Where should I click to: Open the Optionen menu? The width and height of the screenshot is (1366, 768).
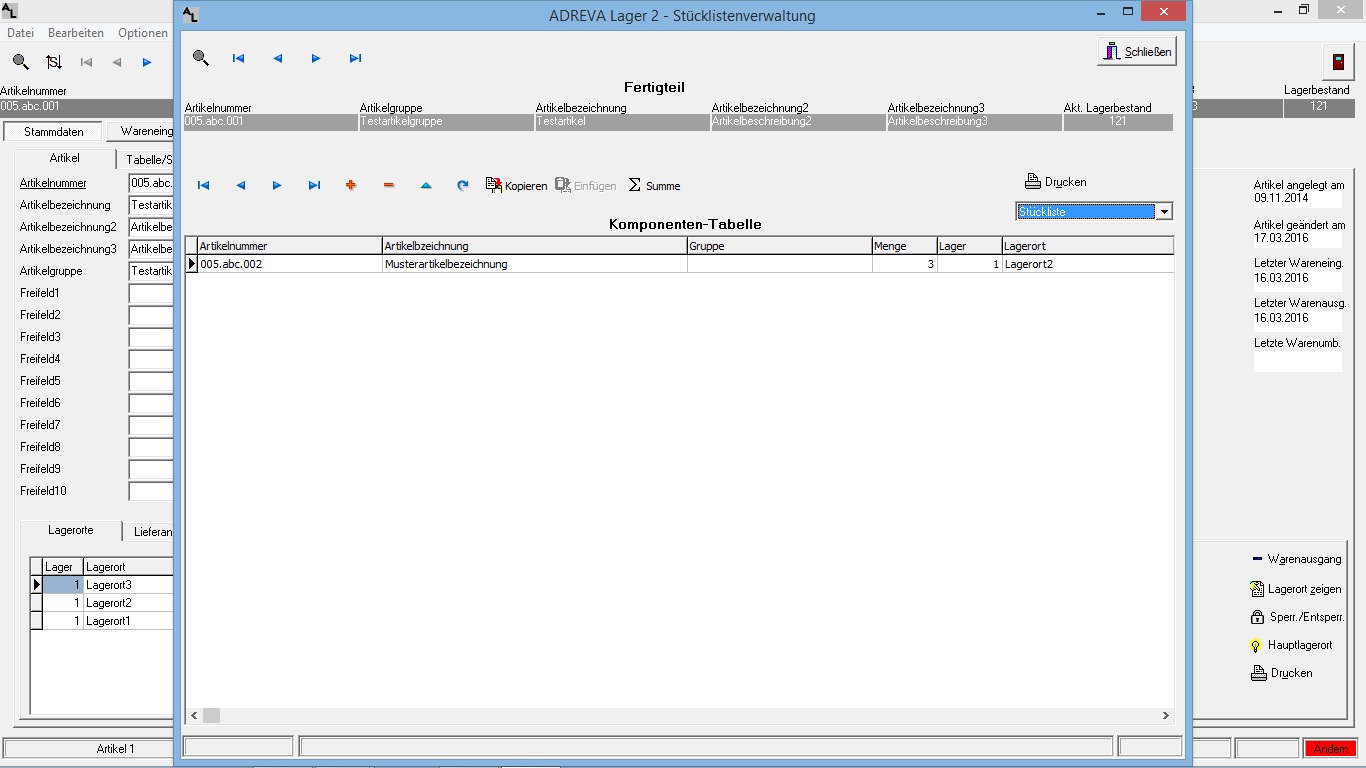(143, 33)
